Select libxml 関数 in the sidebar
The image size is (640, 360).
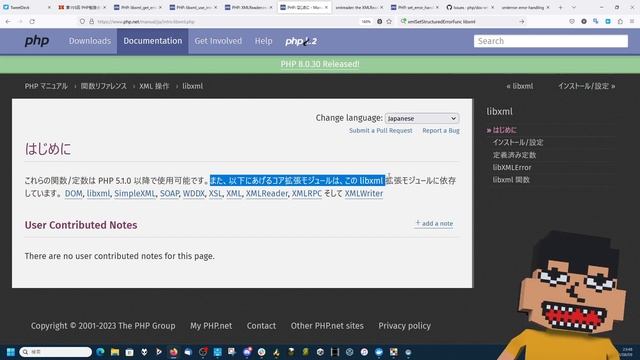pos(511,180)
